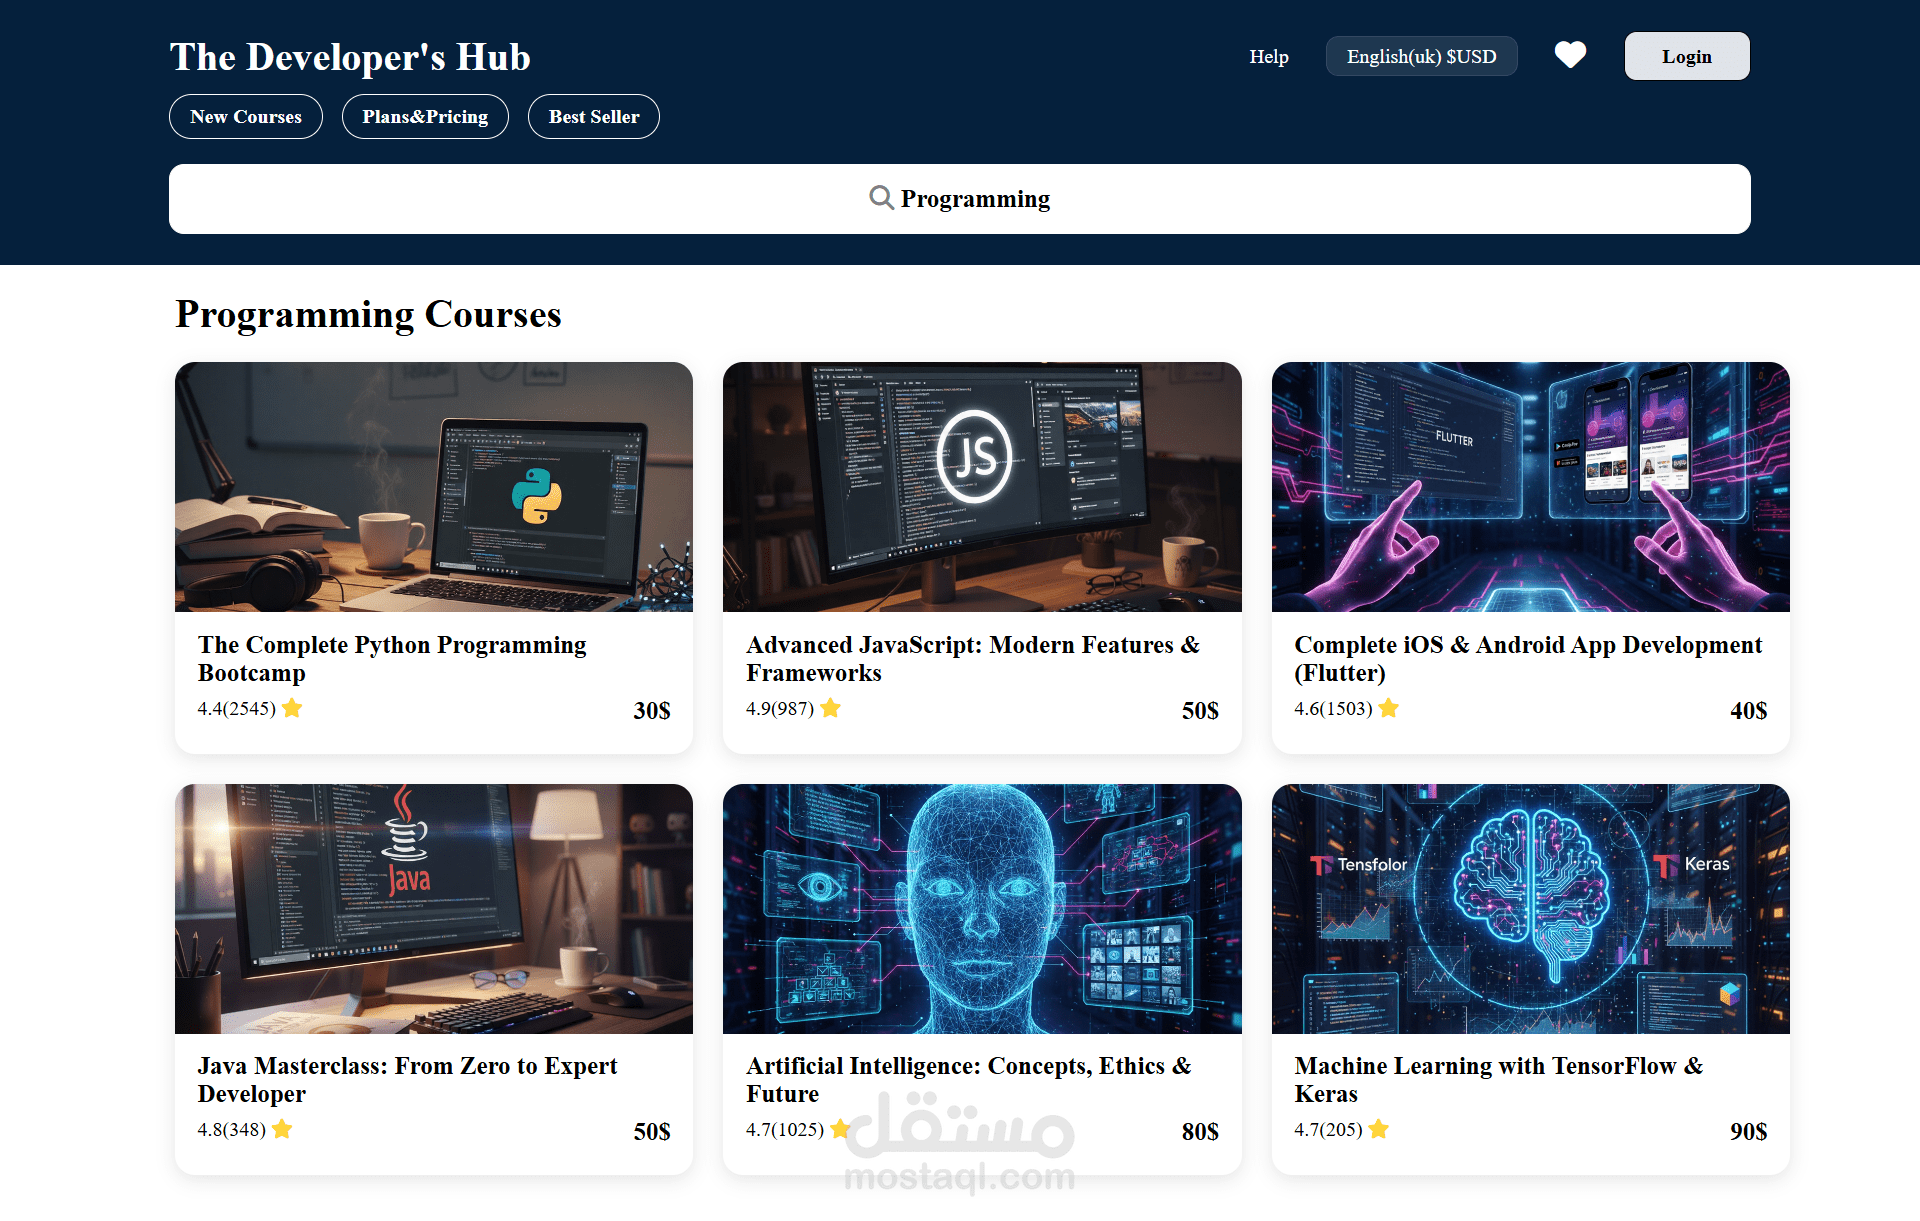The height and width of the screenshot is (1221, 1920).
Task: Open the New Courses section
Action: tap(245, 116)
